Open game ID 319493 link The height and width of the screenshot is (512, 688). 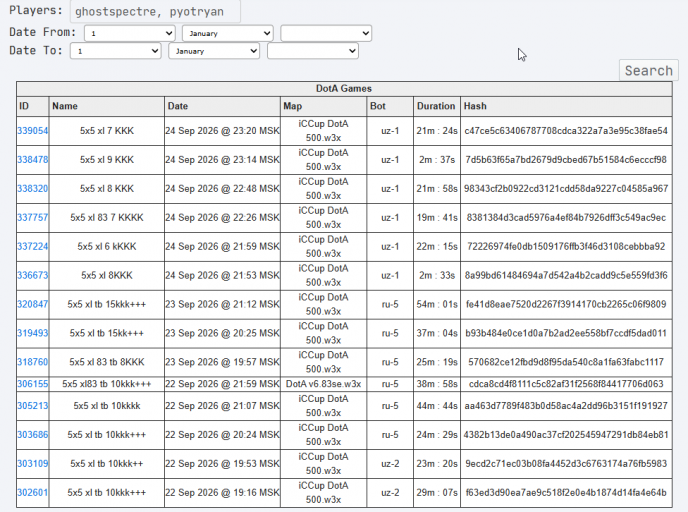[32, 333]
